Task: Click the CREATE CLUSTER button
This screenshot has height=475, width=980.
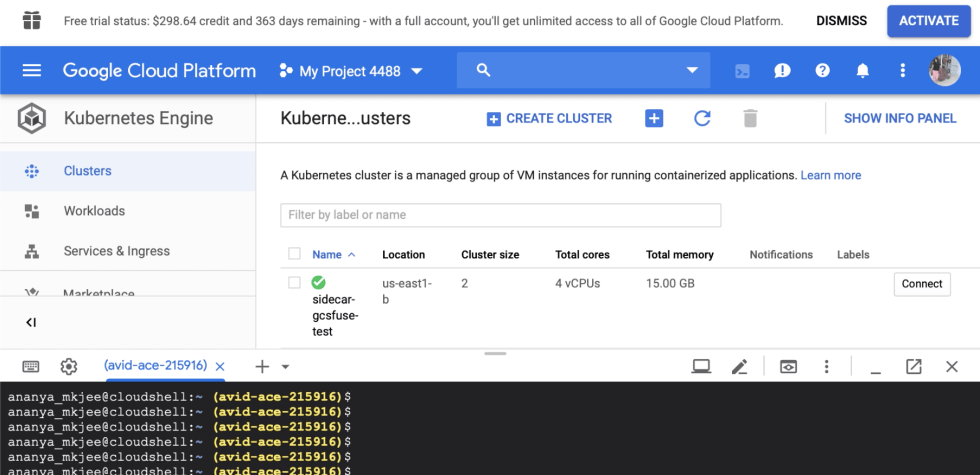Action: tap(549, 118)
